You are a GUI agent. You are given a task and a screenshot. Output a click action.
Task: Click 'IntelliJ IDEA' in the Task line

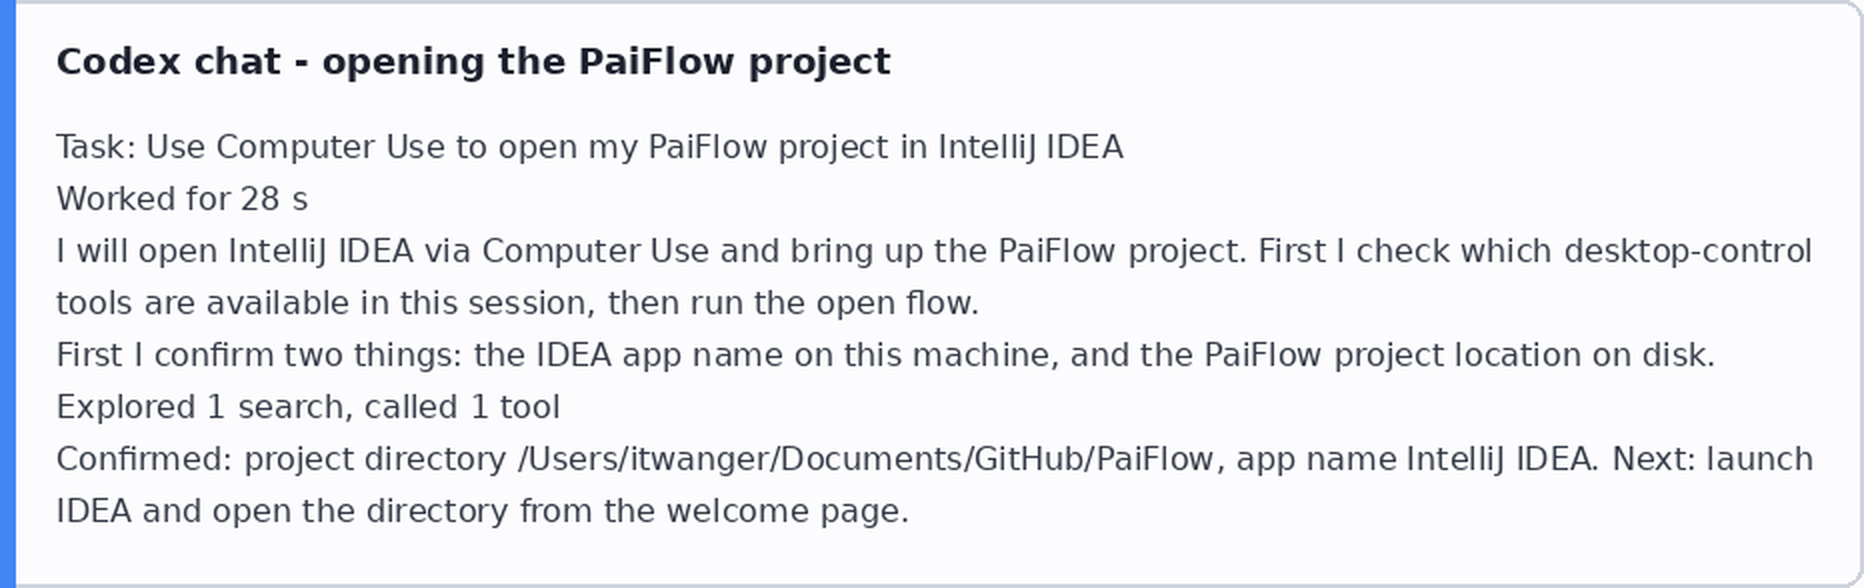coord(1030,147)
